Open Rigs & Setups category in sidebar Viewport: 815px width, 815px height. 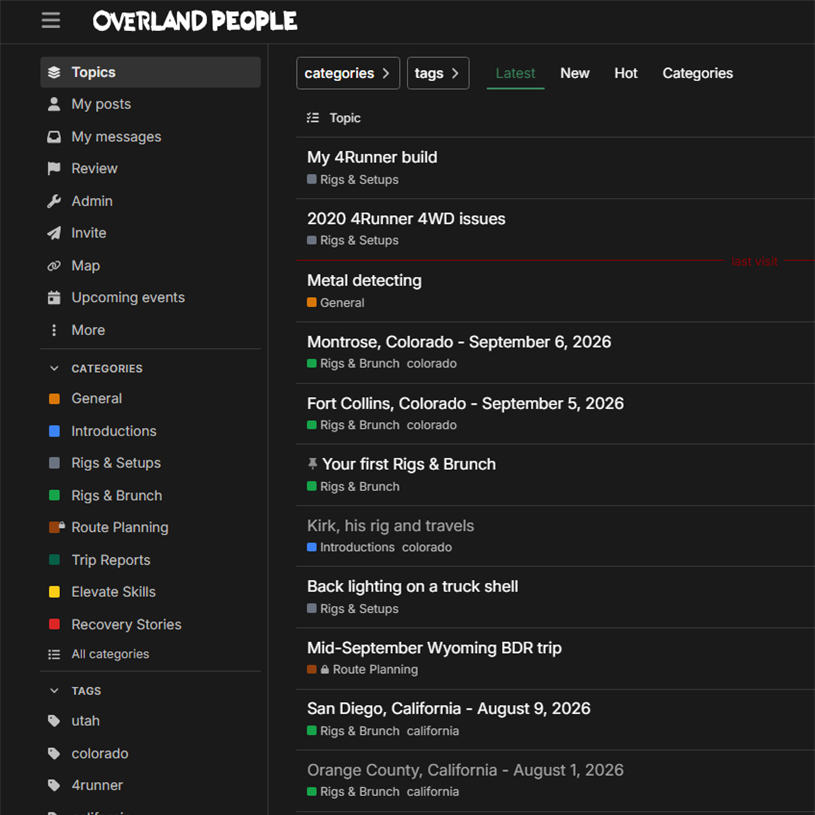coord(150,463)
